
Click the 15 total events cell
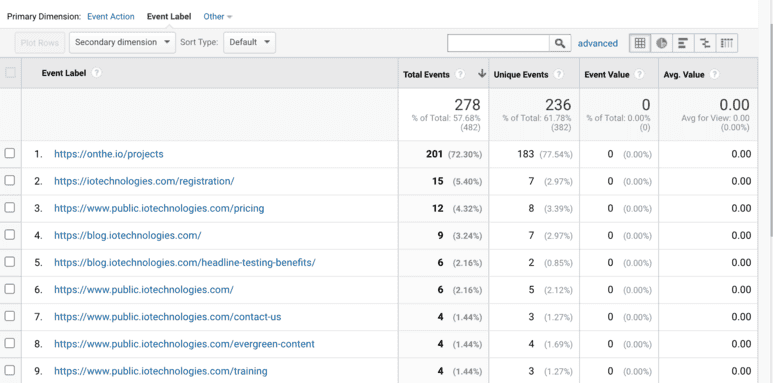pyautogui.click(x=438, y=181)
